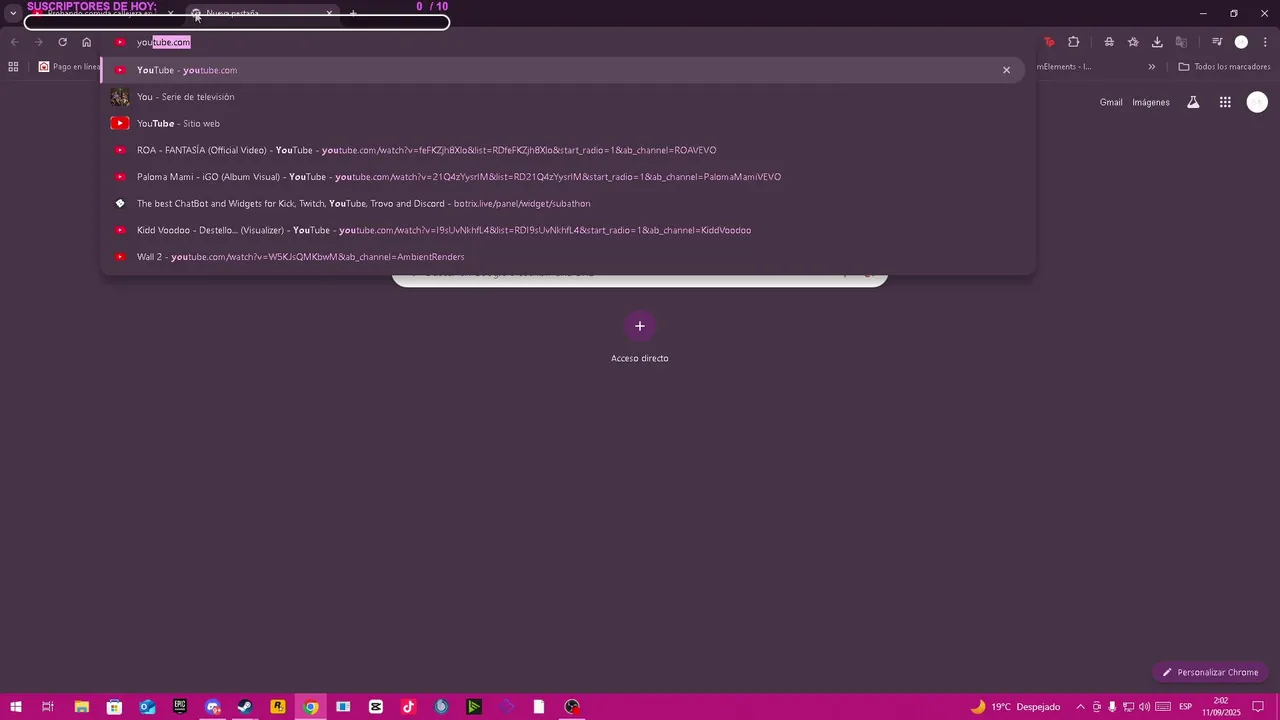Open Task View on the taskbar
Image resolution: width=1280 pixels, height=720 pixels.
pos(48,707)
